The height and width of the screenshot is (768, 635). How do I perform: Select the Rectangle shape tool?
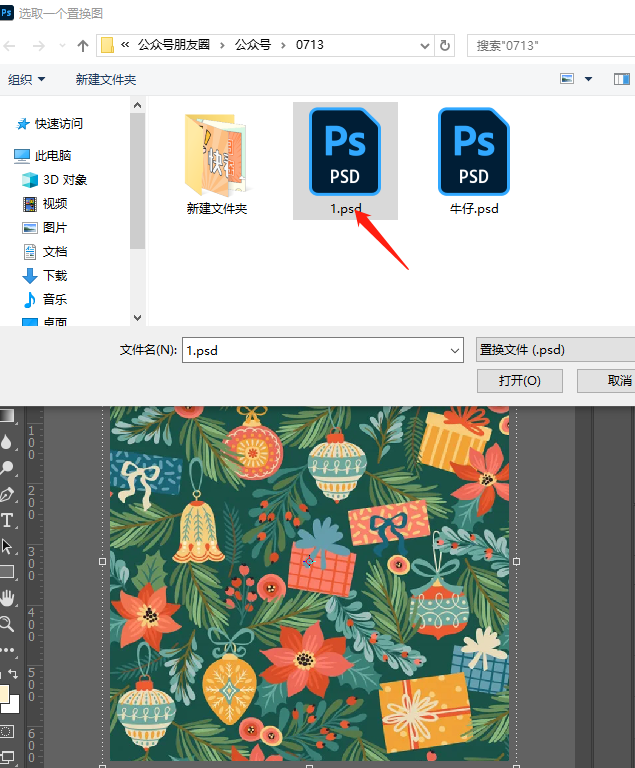(x=7, y=572)
